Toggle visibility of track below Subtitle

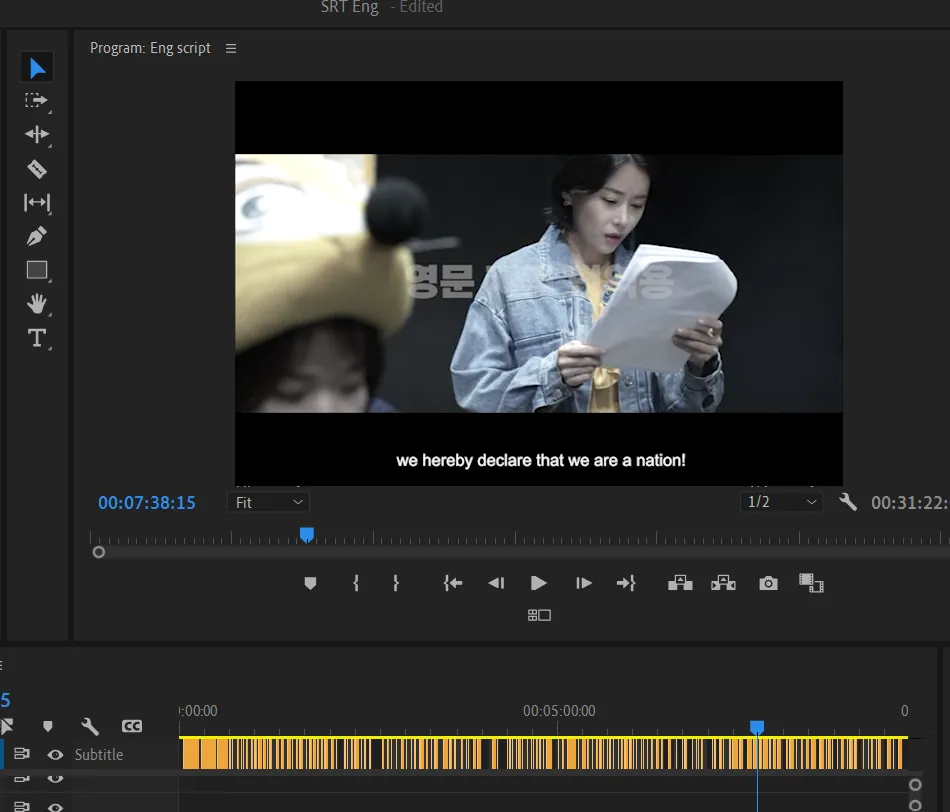(x=55, y=778)
